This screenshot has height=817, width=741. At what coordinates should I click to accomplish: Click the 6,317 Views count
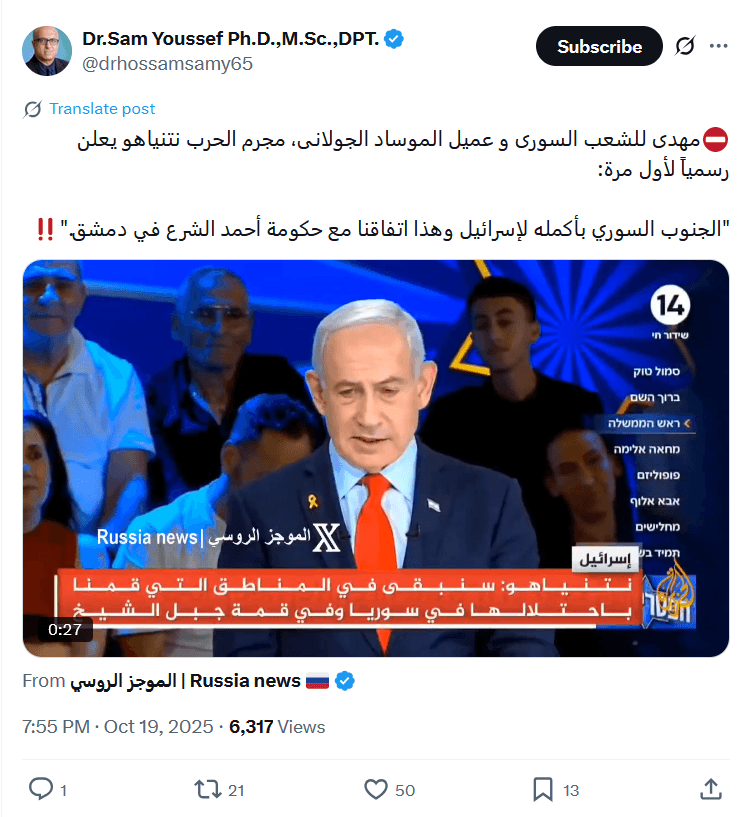click(x=277, y=727)
